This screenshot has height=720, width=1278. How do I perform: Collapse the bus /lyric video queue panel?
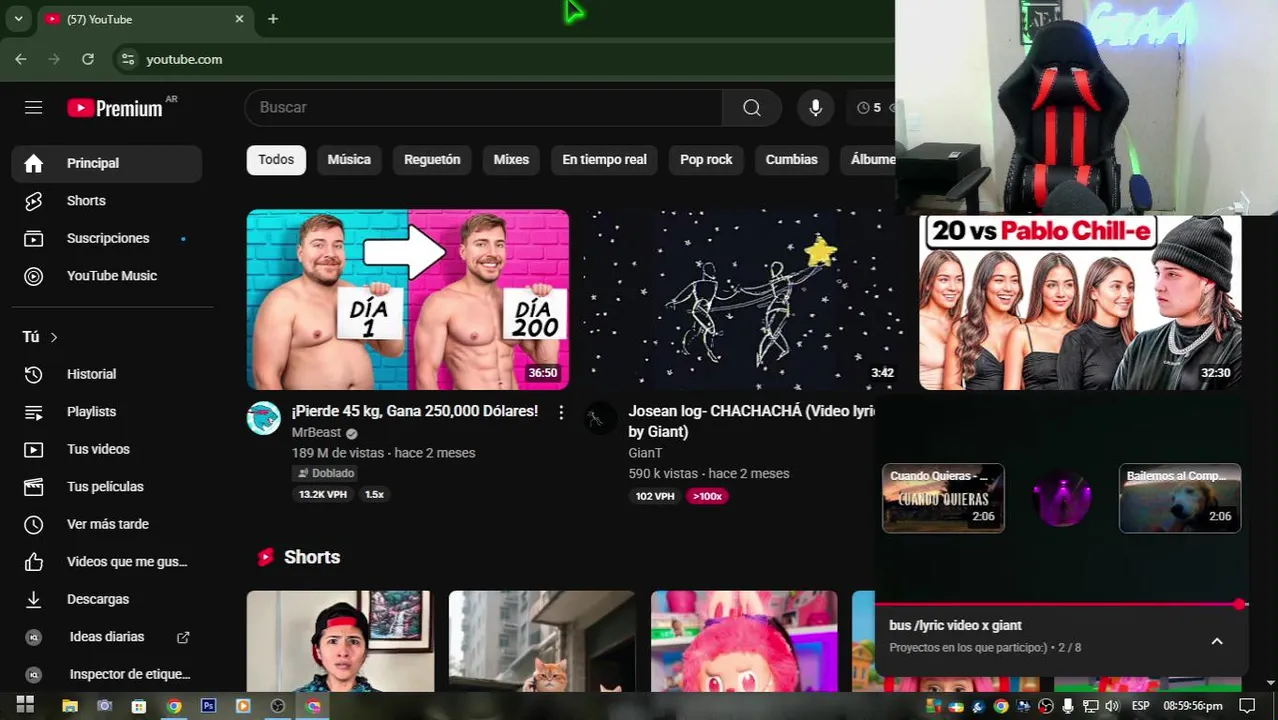pos(1217,641)
